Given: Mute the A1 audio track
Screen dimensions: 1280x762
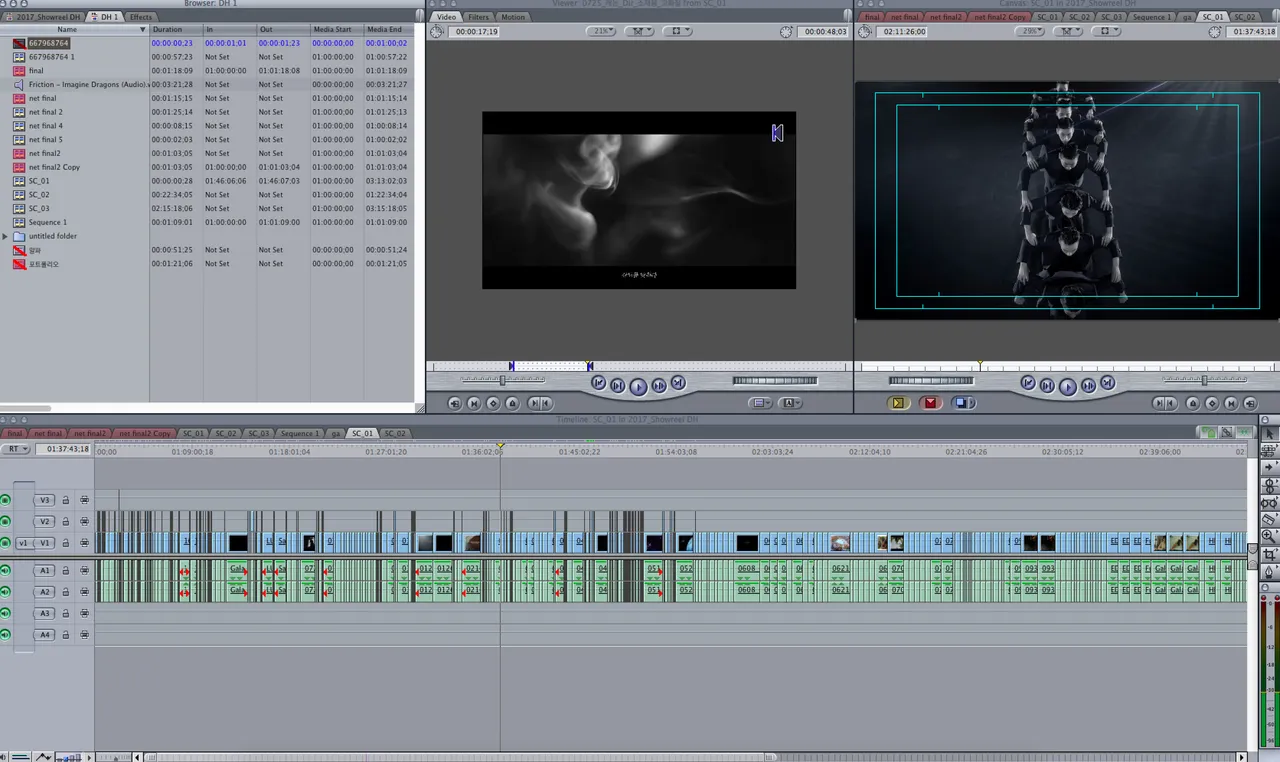Looking at the screenshot, I should click(x=6, y=570).
